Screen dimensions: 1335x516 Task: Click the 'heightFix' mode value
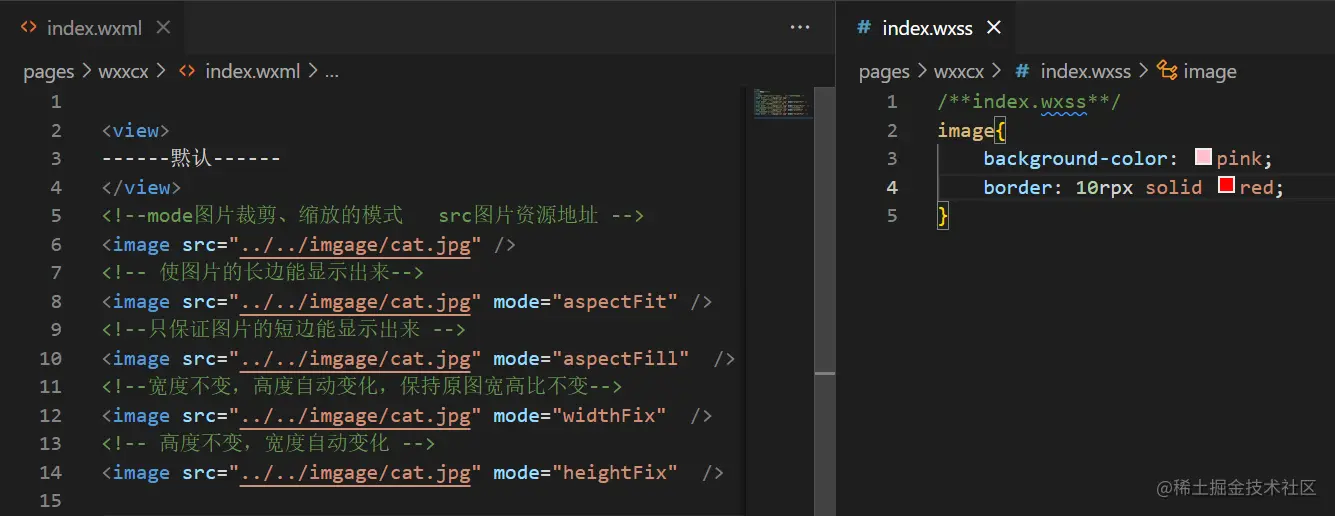[615, 472]
